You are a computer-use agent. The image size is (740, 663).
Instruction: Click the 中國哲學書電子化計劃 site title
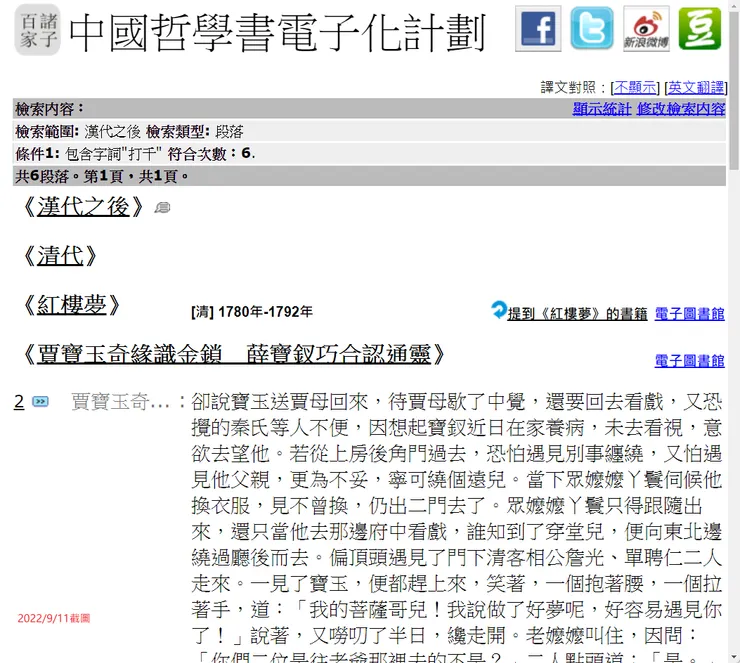click(278, 32)
